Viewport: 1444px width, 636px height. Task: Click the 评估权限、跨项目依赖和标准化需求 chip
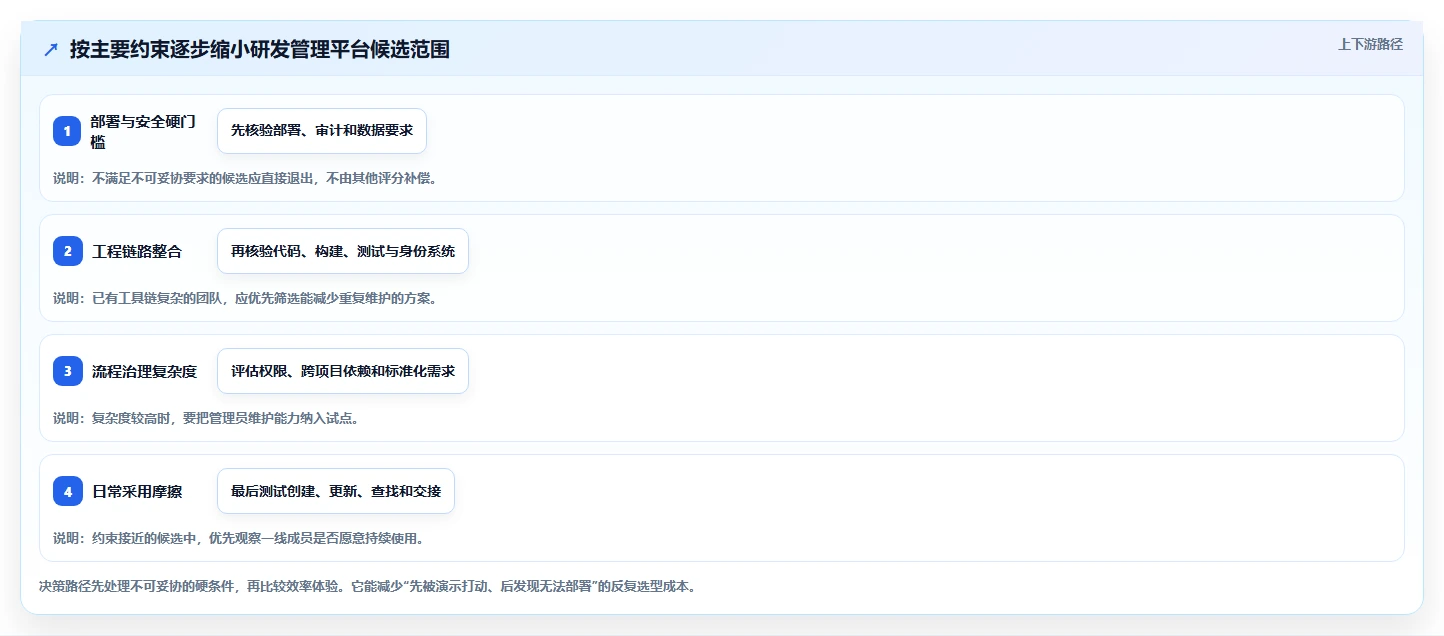[x=343, y=371]
